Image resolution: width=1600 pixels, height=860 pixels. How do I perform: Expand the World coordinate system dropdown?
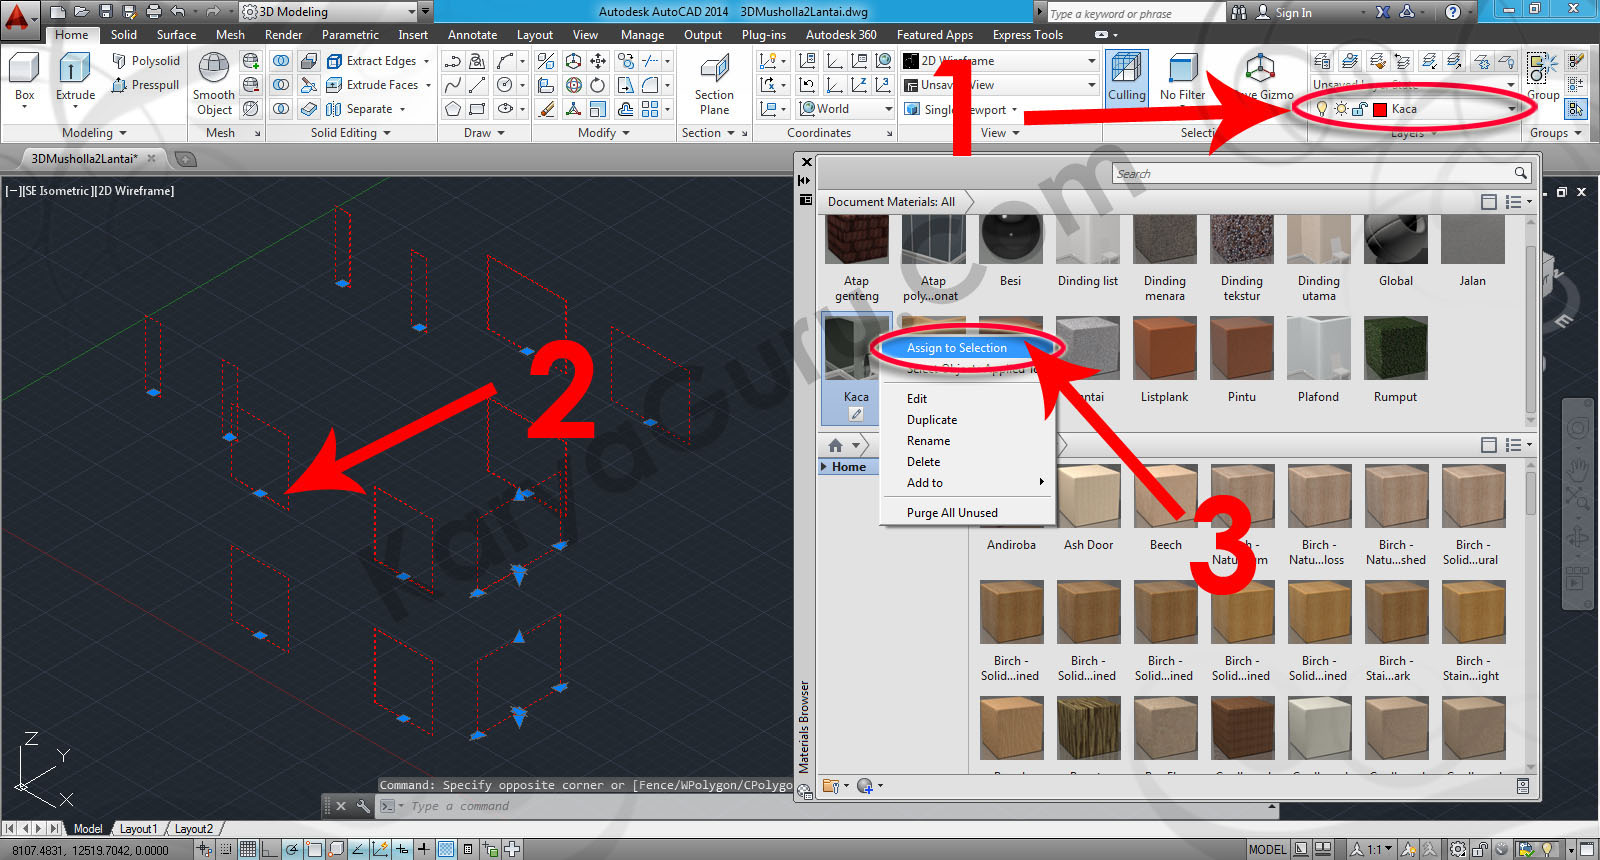tap(887, 109)
